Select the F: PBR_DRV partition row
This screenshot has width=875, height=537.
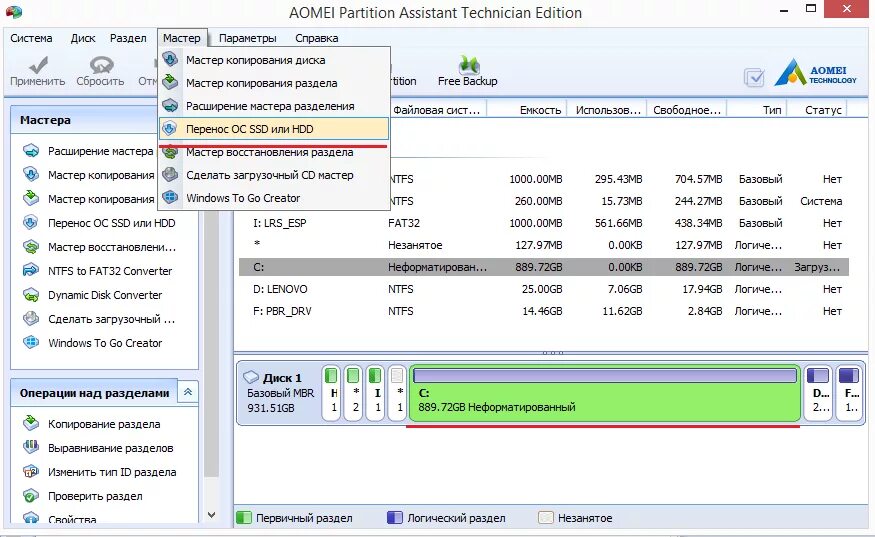544,311
